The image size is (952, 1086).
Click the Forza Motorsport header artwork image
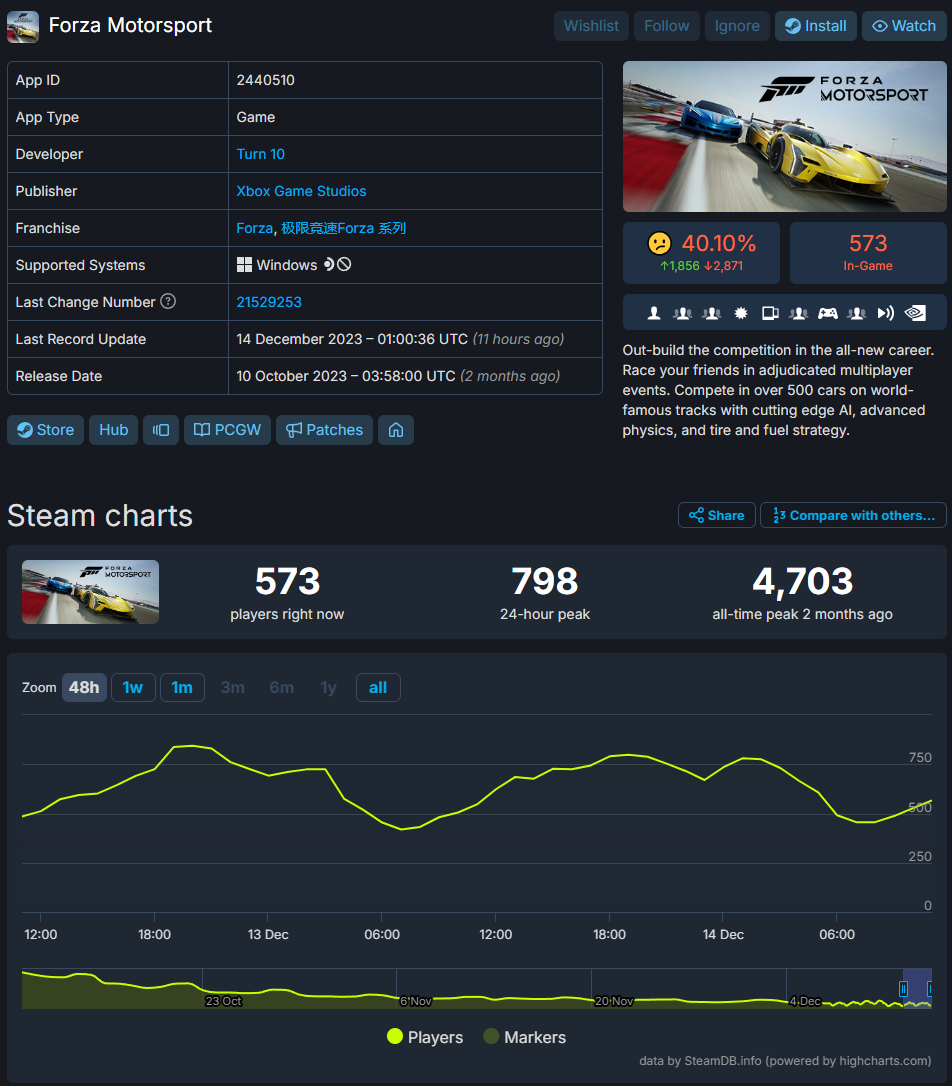[x=784, y=136]
